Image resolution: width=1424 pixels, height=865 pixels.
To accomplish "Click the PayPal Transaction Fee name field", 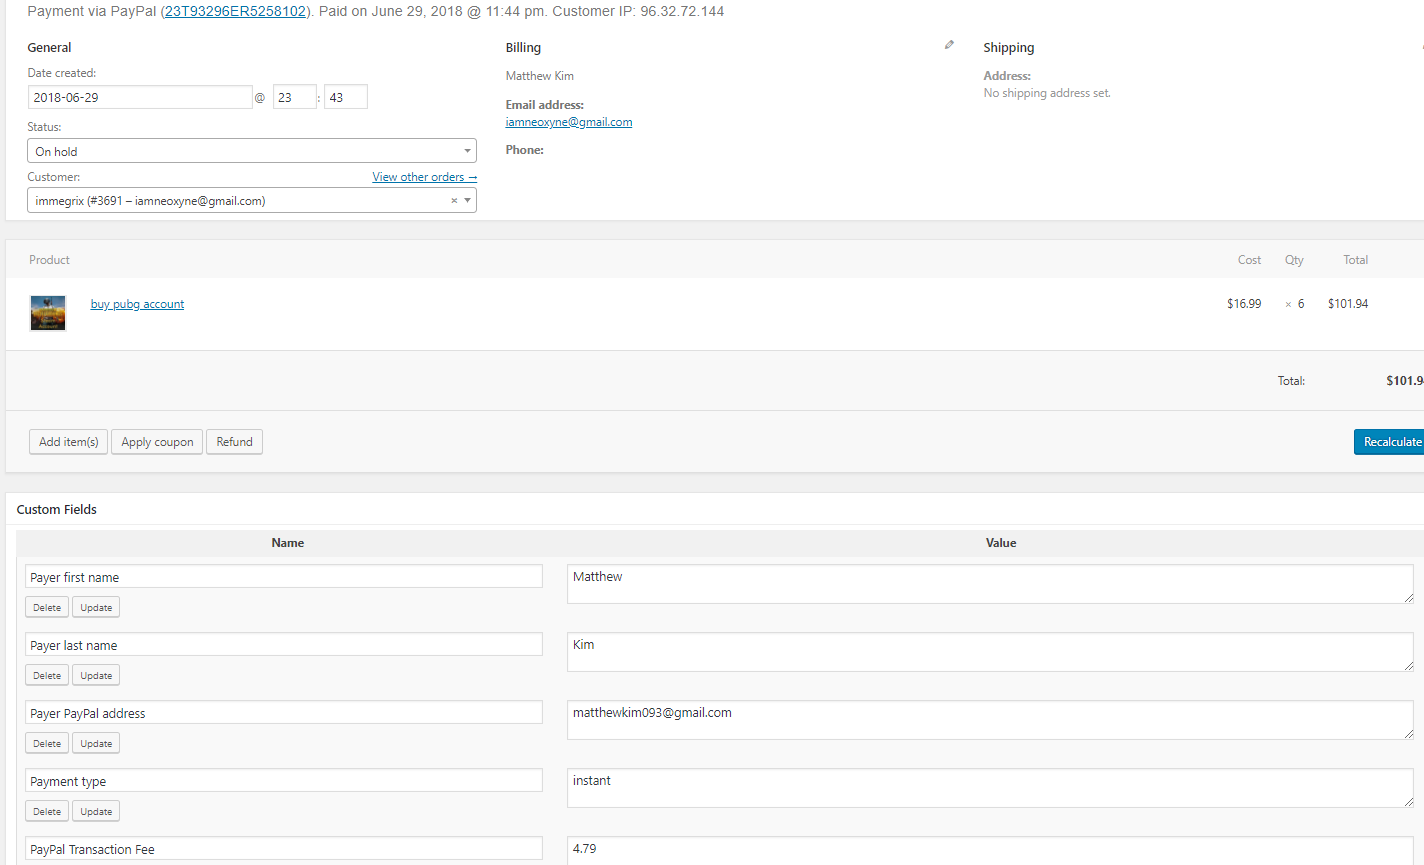I will click(x=284, y=849).
